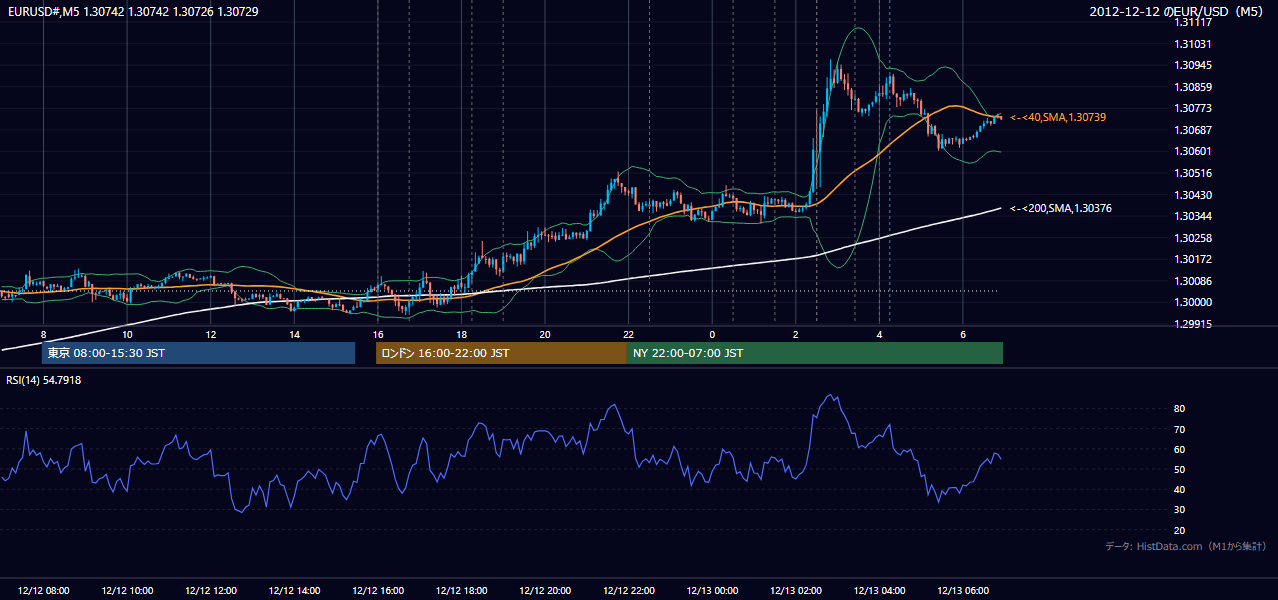Click the 12/13 04:00 date label

[879, 591]
